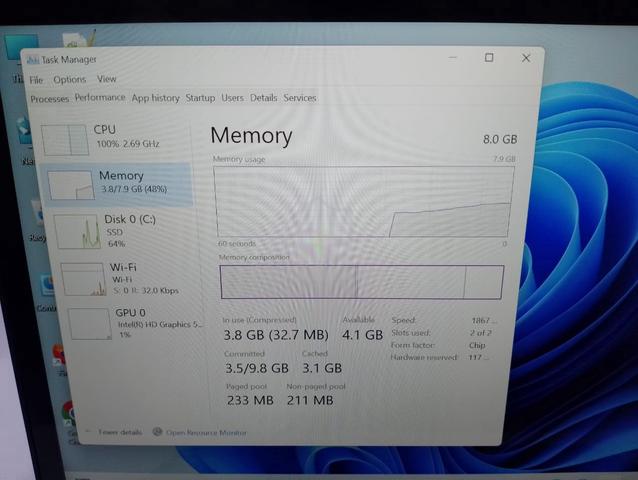This screenshot has height=480, width=638.
Task: Minimize the Task Manager window
Action: point(452,57)
